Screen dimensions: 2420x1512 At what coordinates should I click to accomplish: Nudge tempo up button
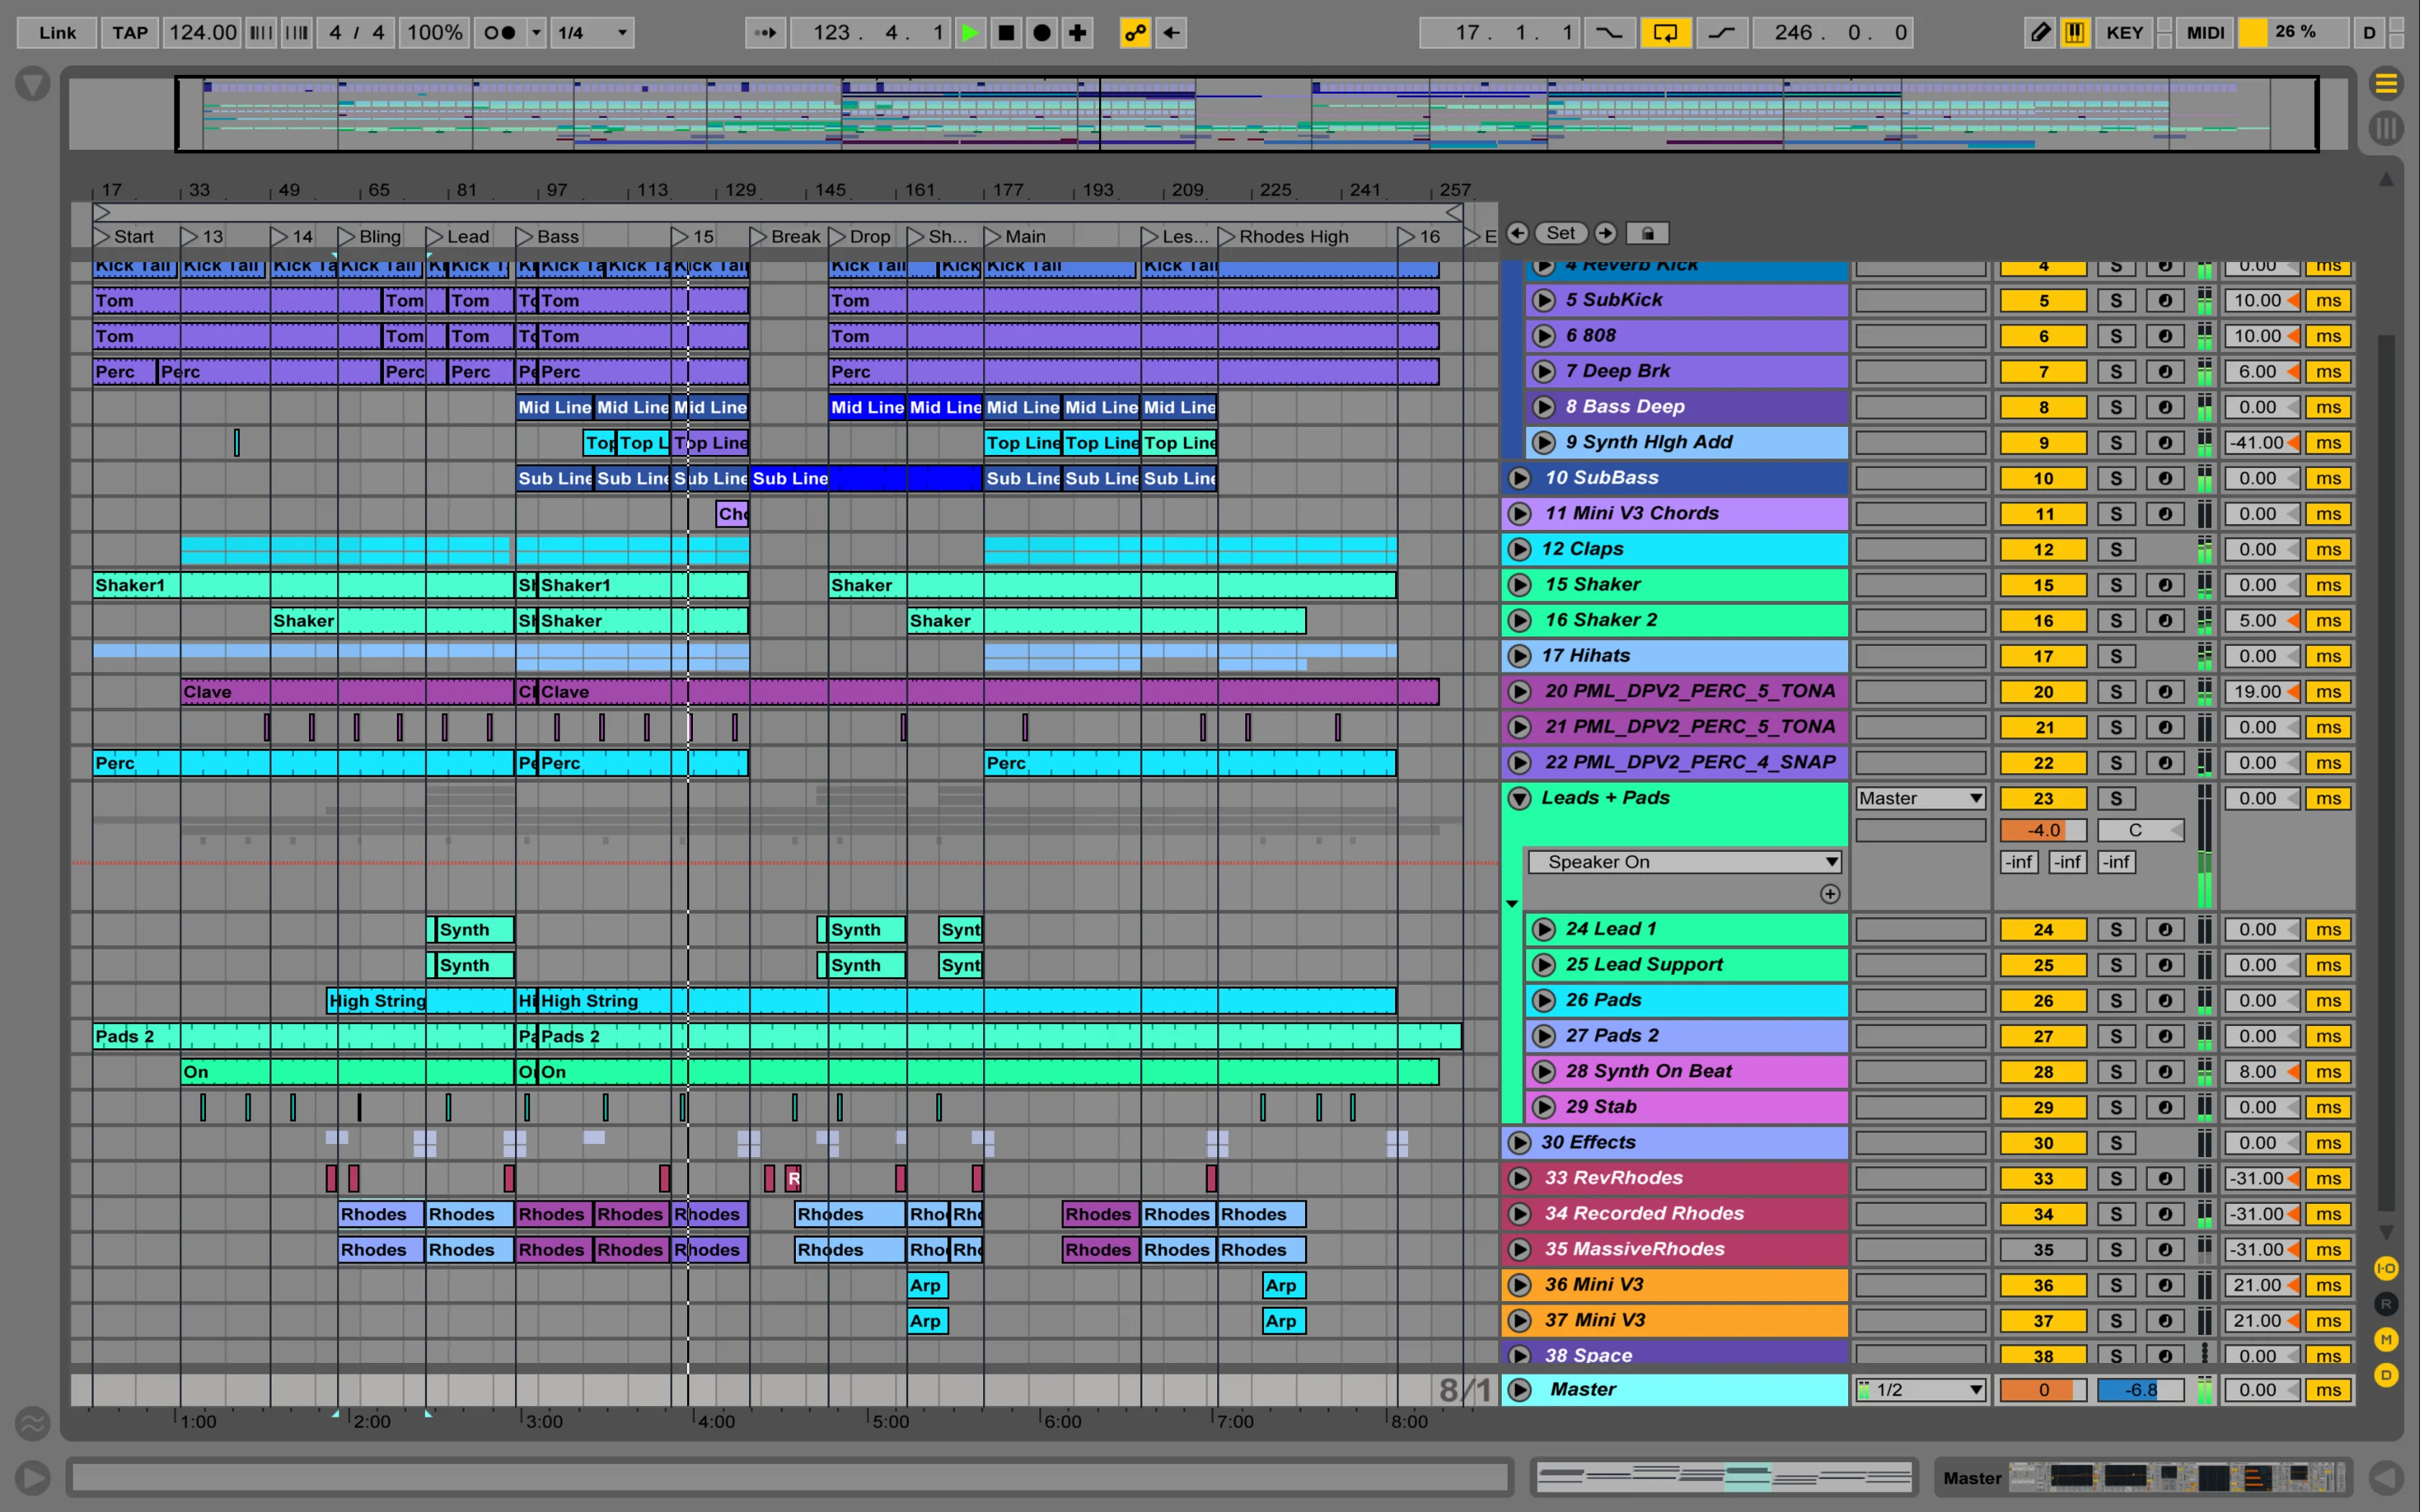coord(297,33)
